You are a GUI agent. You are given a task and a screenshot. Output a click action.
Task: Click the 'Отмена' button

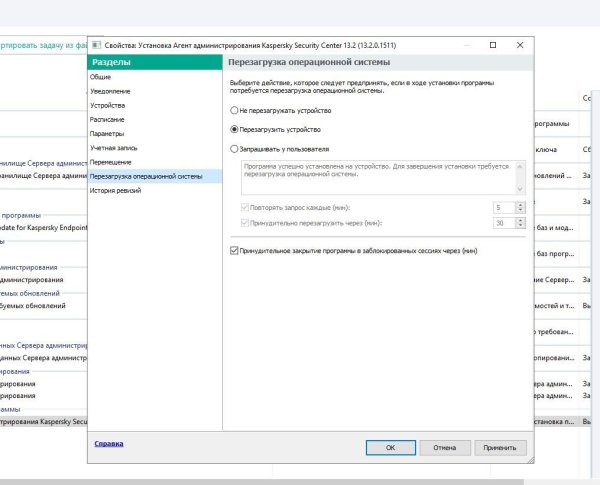coord(445,447)
